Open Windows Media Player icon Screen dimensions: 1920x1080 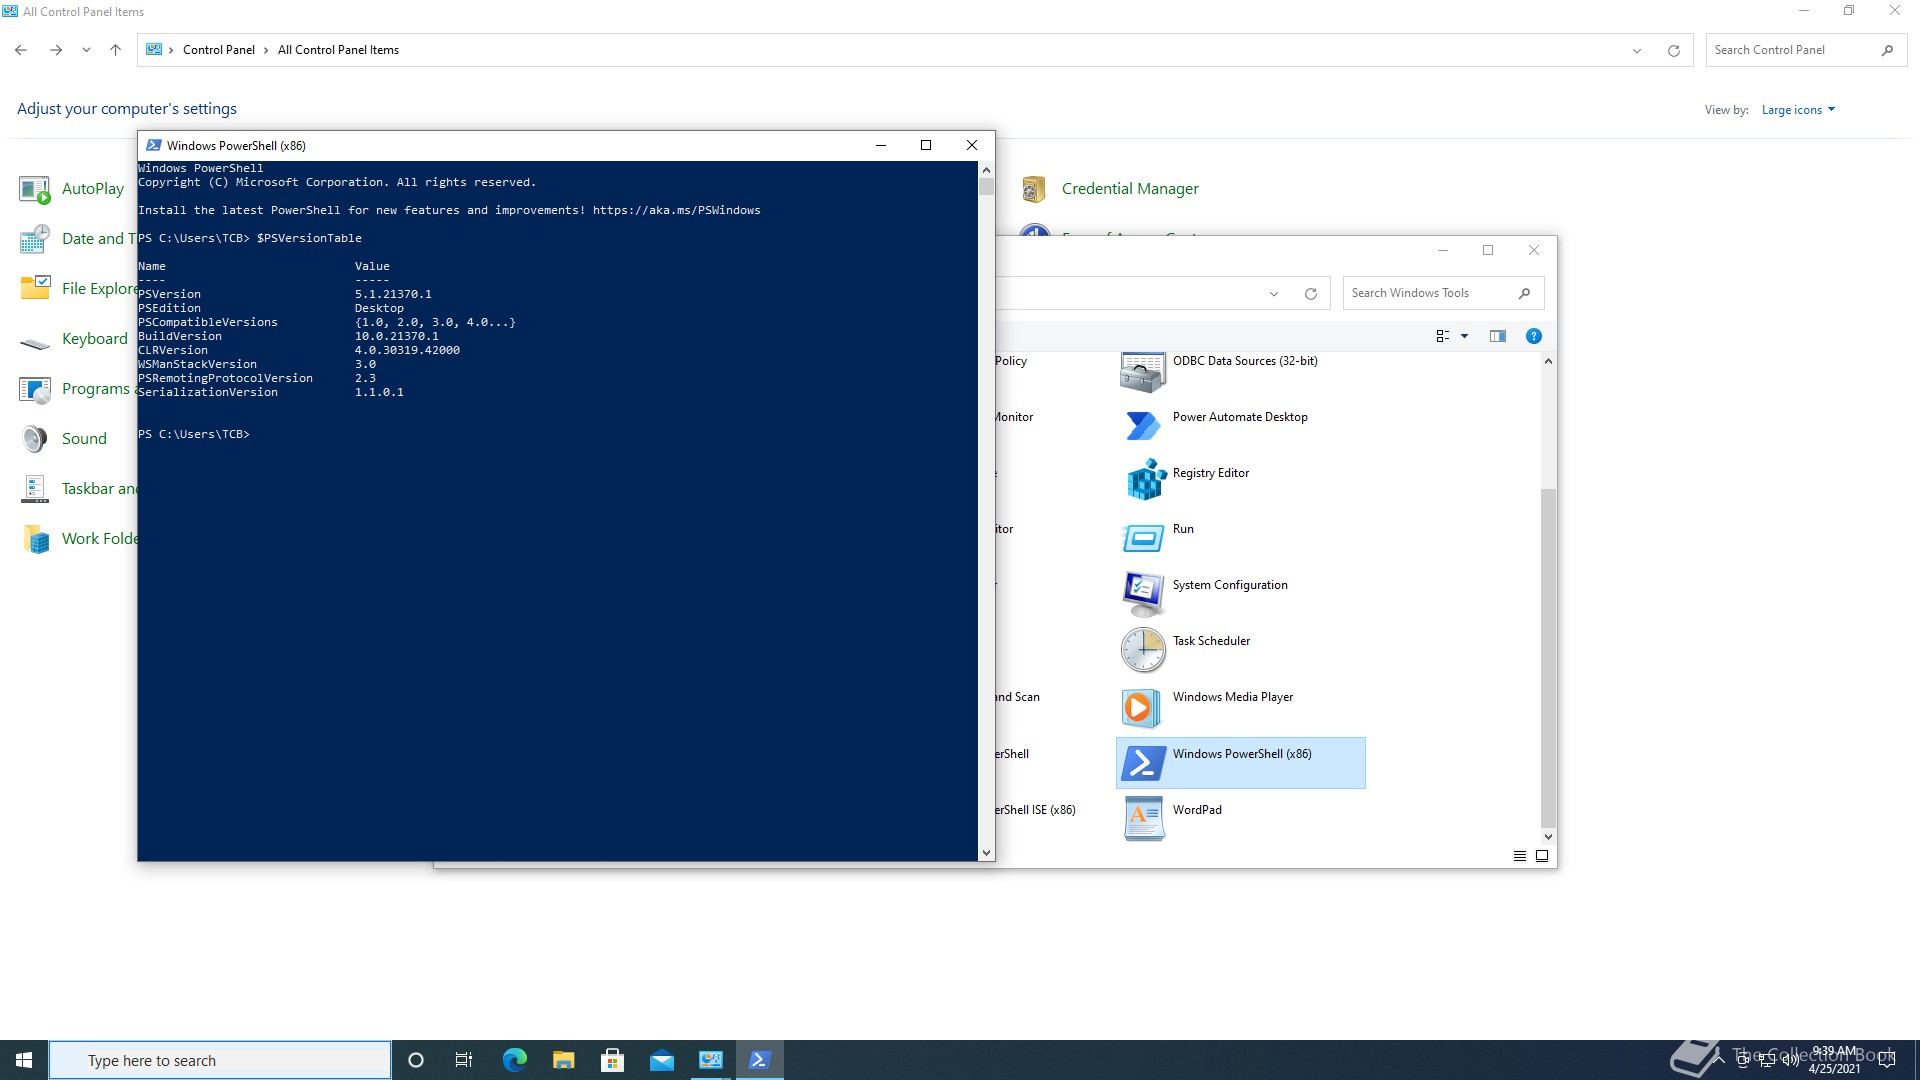[x=1143, y=707]
